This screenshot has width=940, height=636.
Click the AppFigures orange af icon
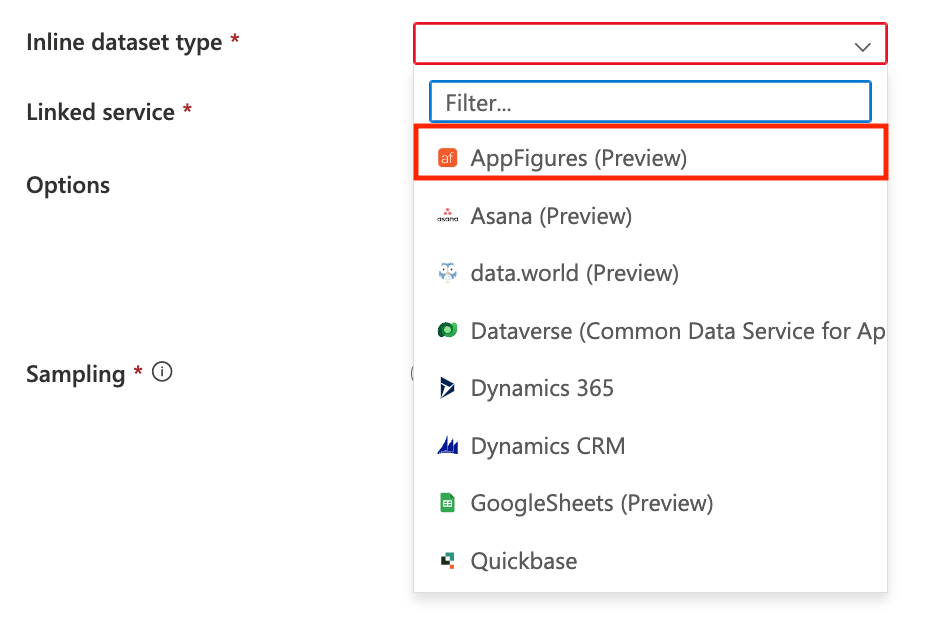point(447,158)
